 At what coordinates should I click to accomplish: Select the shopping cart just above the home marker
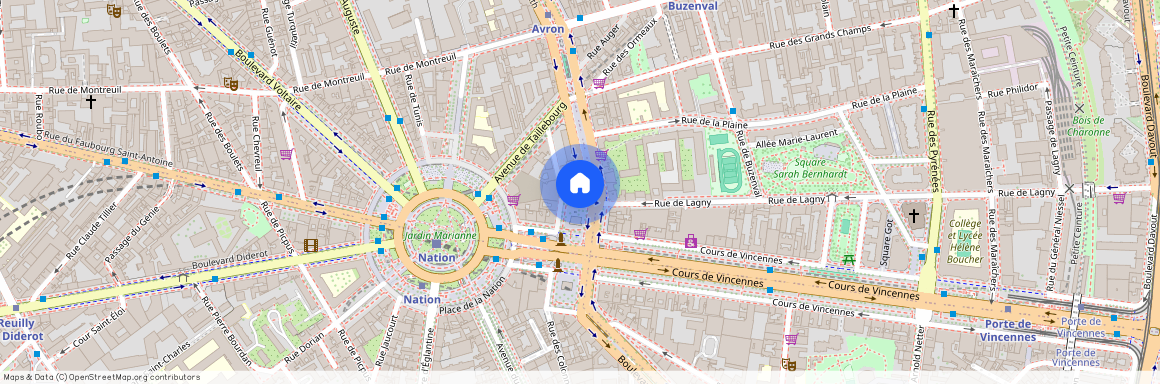pos(601,155)
